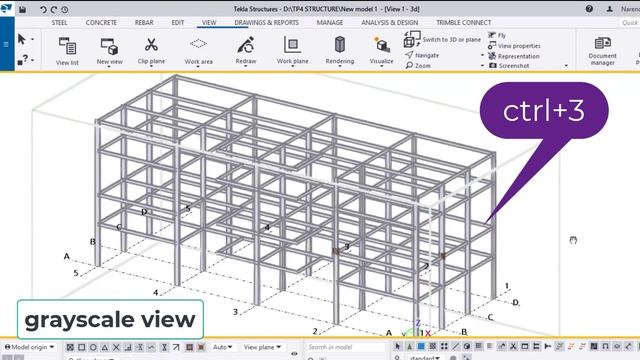Open the Model origin dropdown
This screenshot has height=360, width=640.
[29, 347]
